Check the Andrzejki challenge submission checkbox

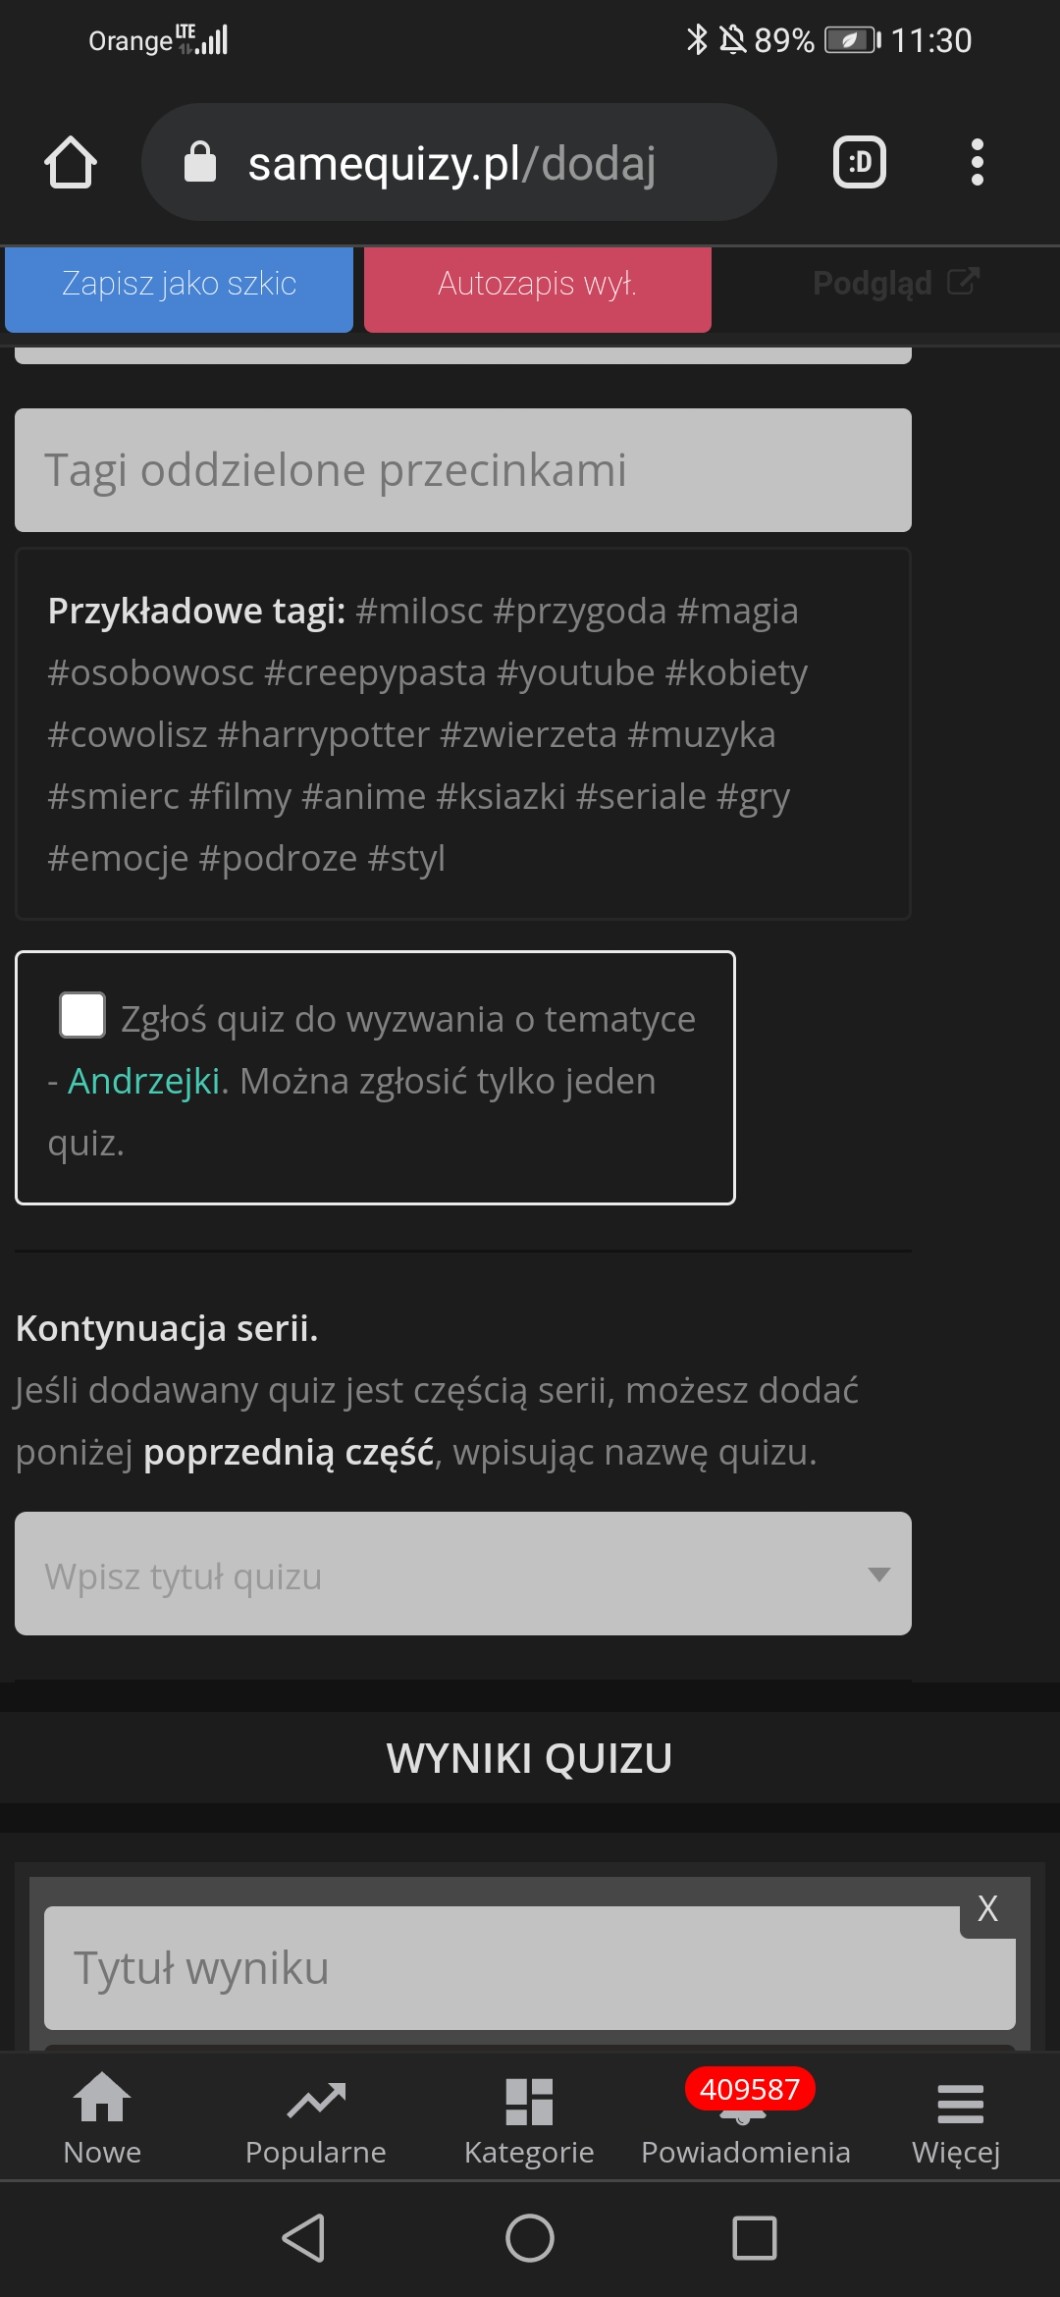82,1015
